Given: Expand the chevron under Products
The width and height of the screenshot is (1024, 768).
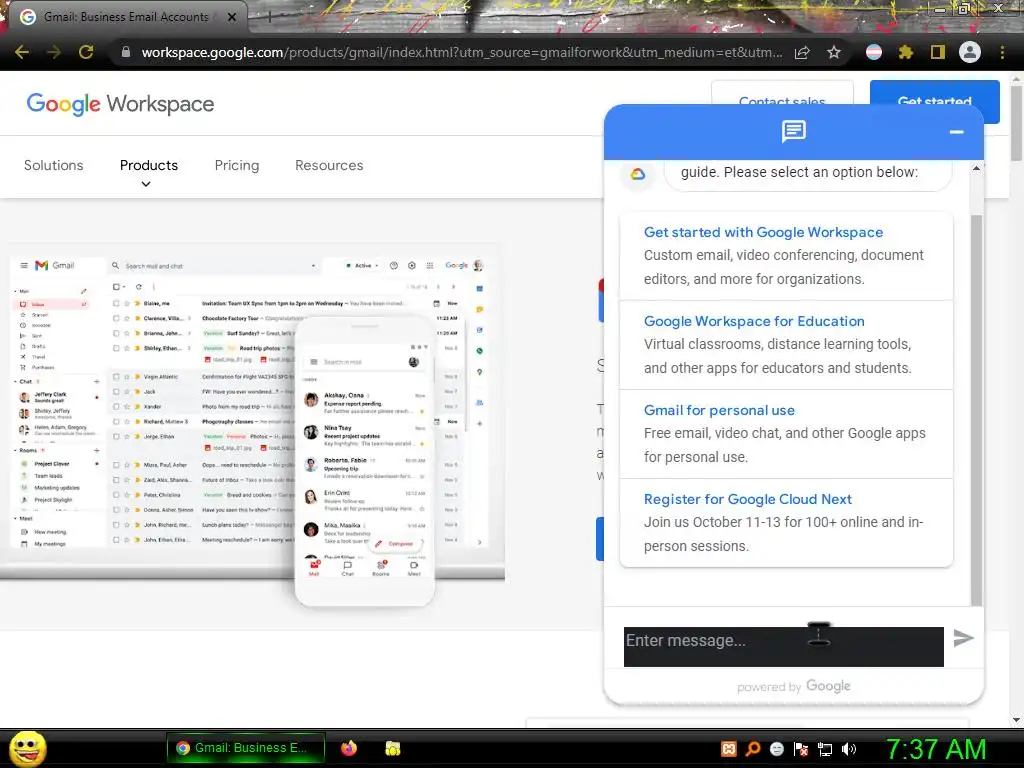Looking at the screenshot, I should coord(146,184).
